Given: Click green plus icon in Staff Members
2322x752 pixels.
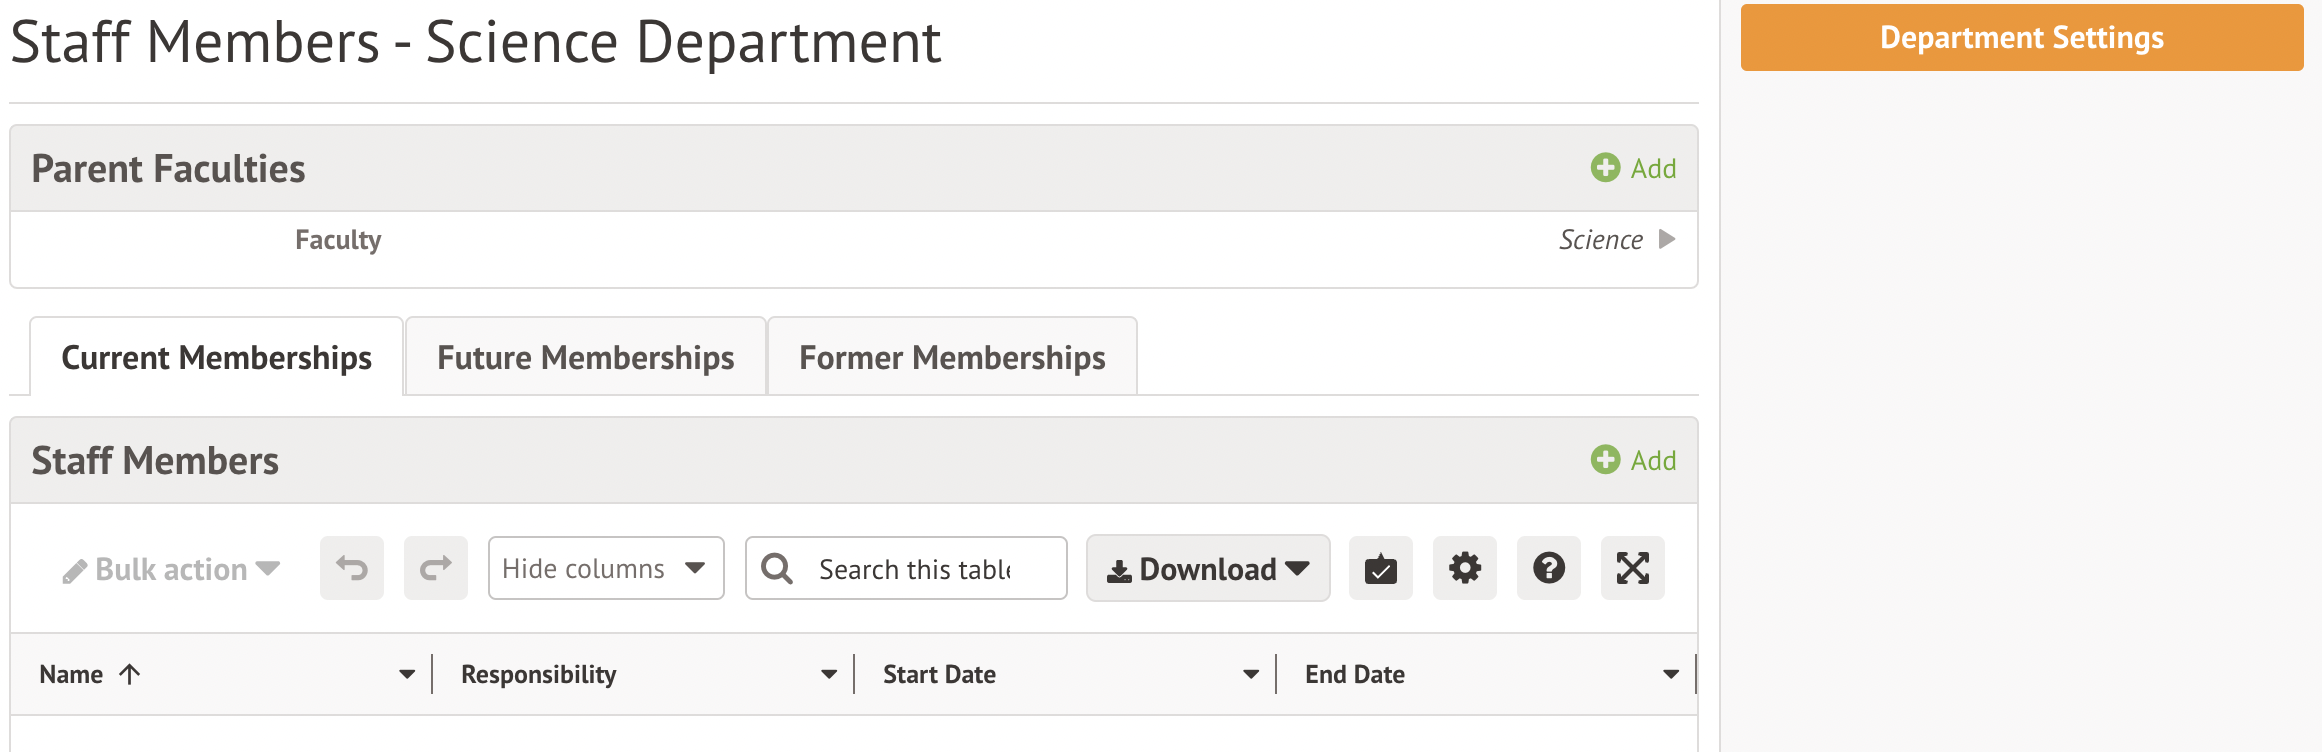Looking at the screenshot, I should click(x=1606, y=460).
